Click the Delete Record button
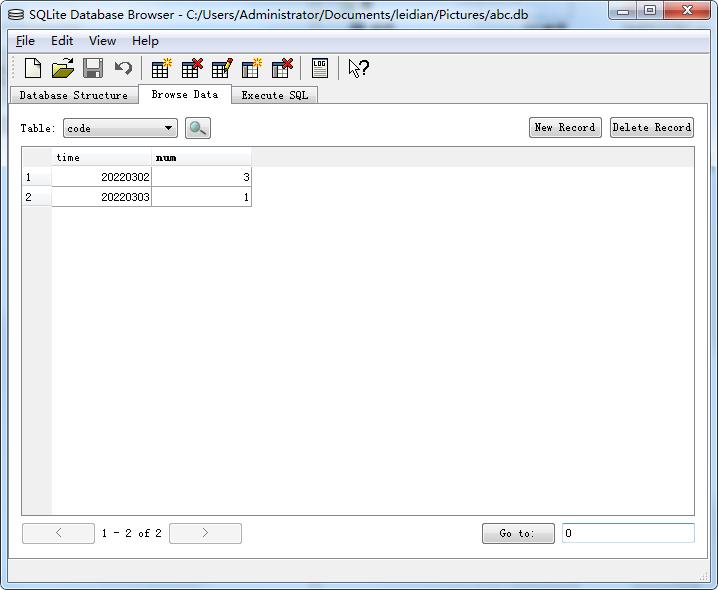 (x=652, y=127)
